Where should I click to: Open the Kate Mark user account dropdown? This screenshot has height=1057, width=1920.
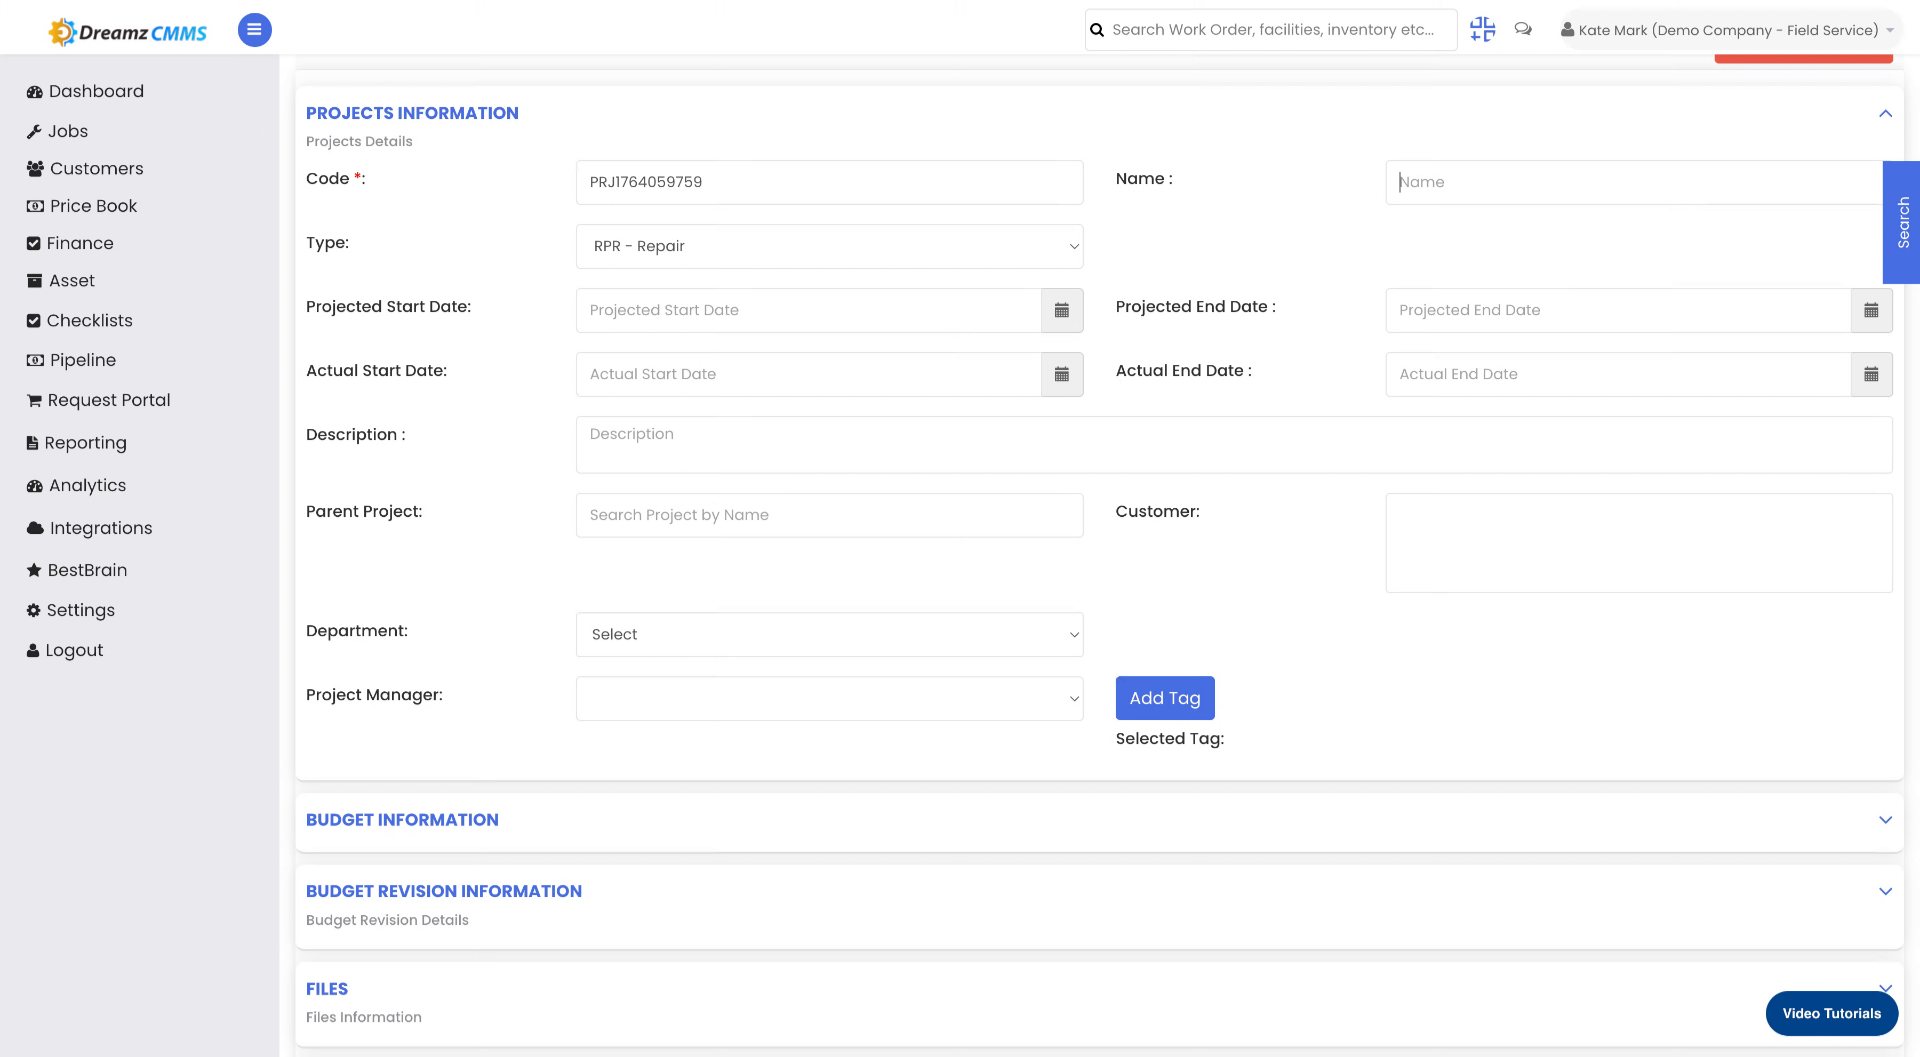tap(1728, 30)
